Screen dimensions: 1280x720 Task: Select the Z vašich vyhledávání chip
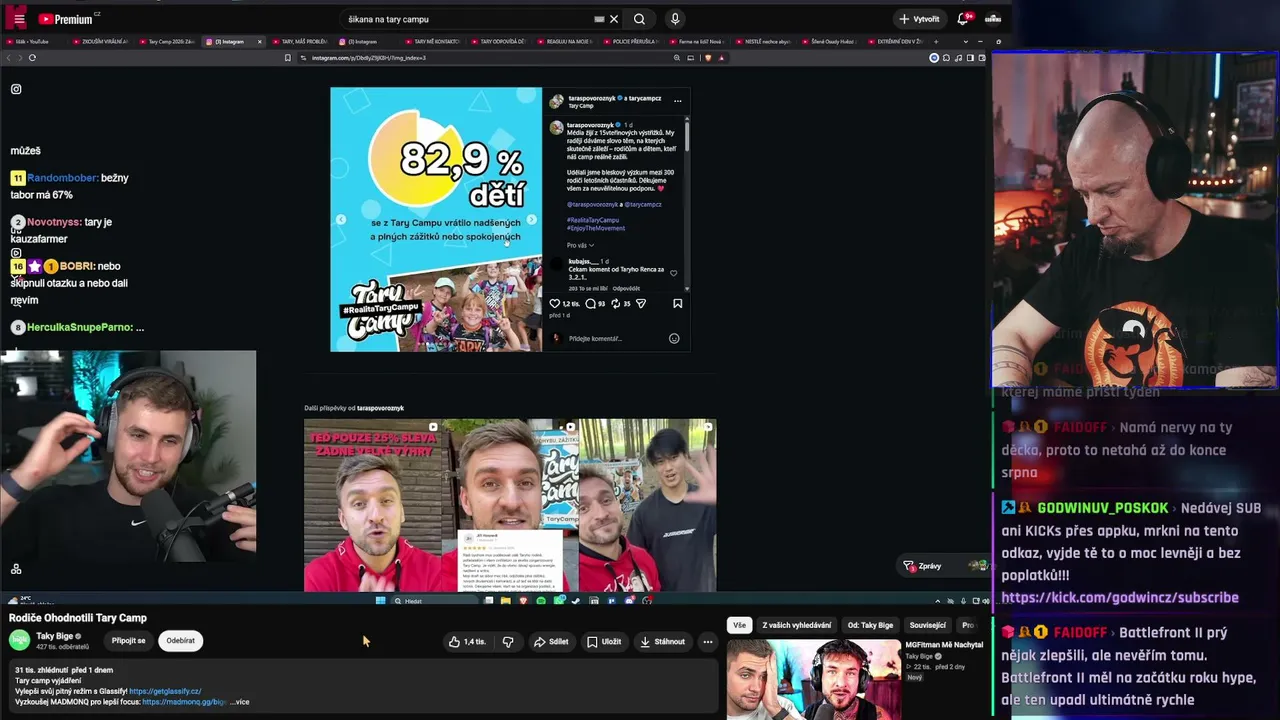click(796, 625)
